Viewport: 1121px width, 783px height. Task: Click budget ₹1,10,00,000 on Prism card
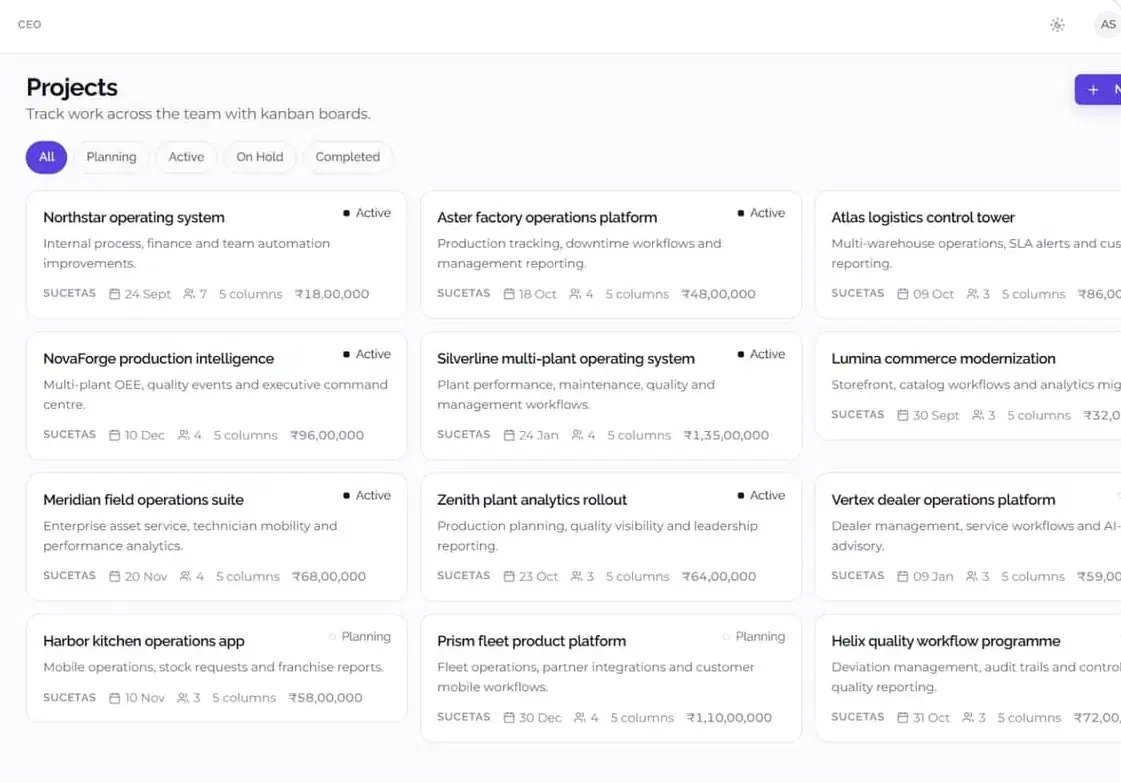click(729, 717)
